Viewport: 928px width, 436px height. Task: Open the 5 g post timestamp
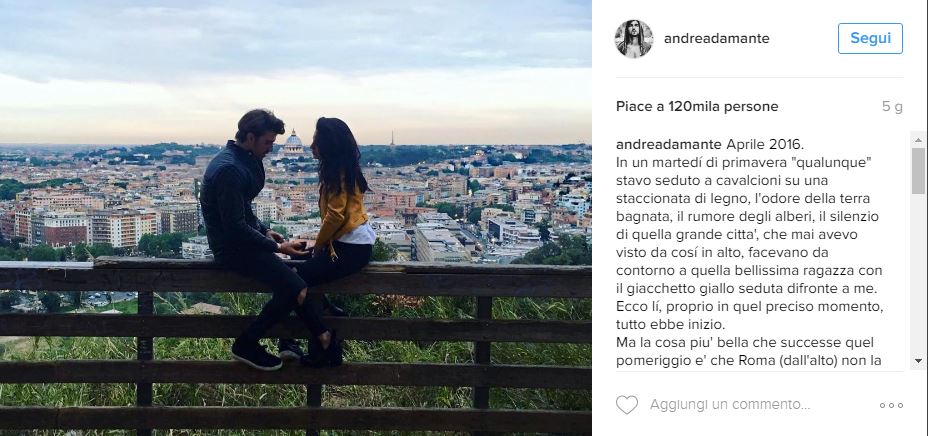click(892, 106)
